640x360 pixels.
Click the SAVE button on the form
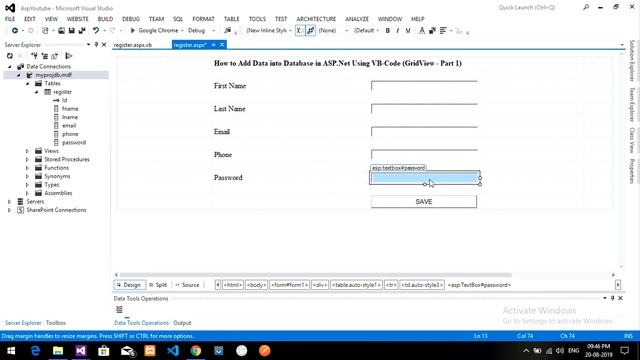point(424,202)
